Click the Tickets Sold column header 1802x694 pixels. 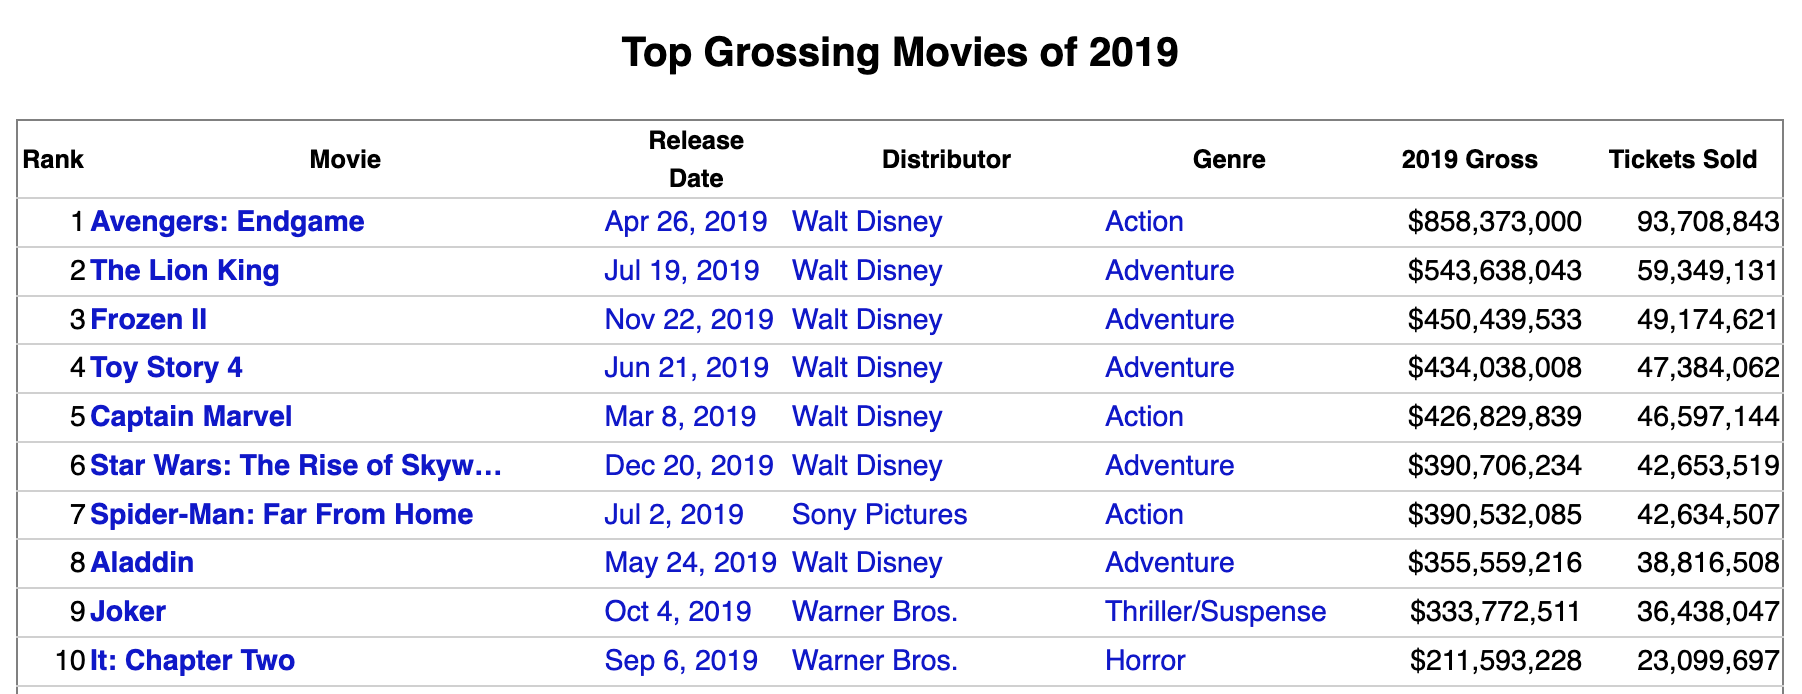(x=1682, y=159)
